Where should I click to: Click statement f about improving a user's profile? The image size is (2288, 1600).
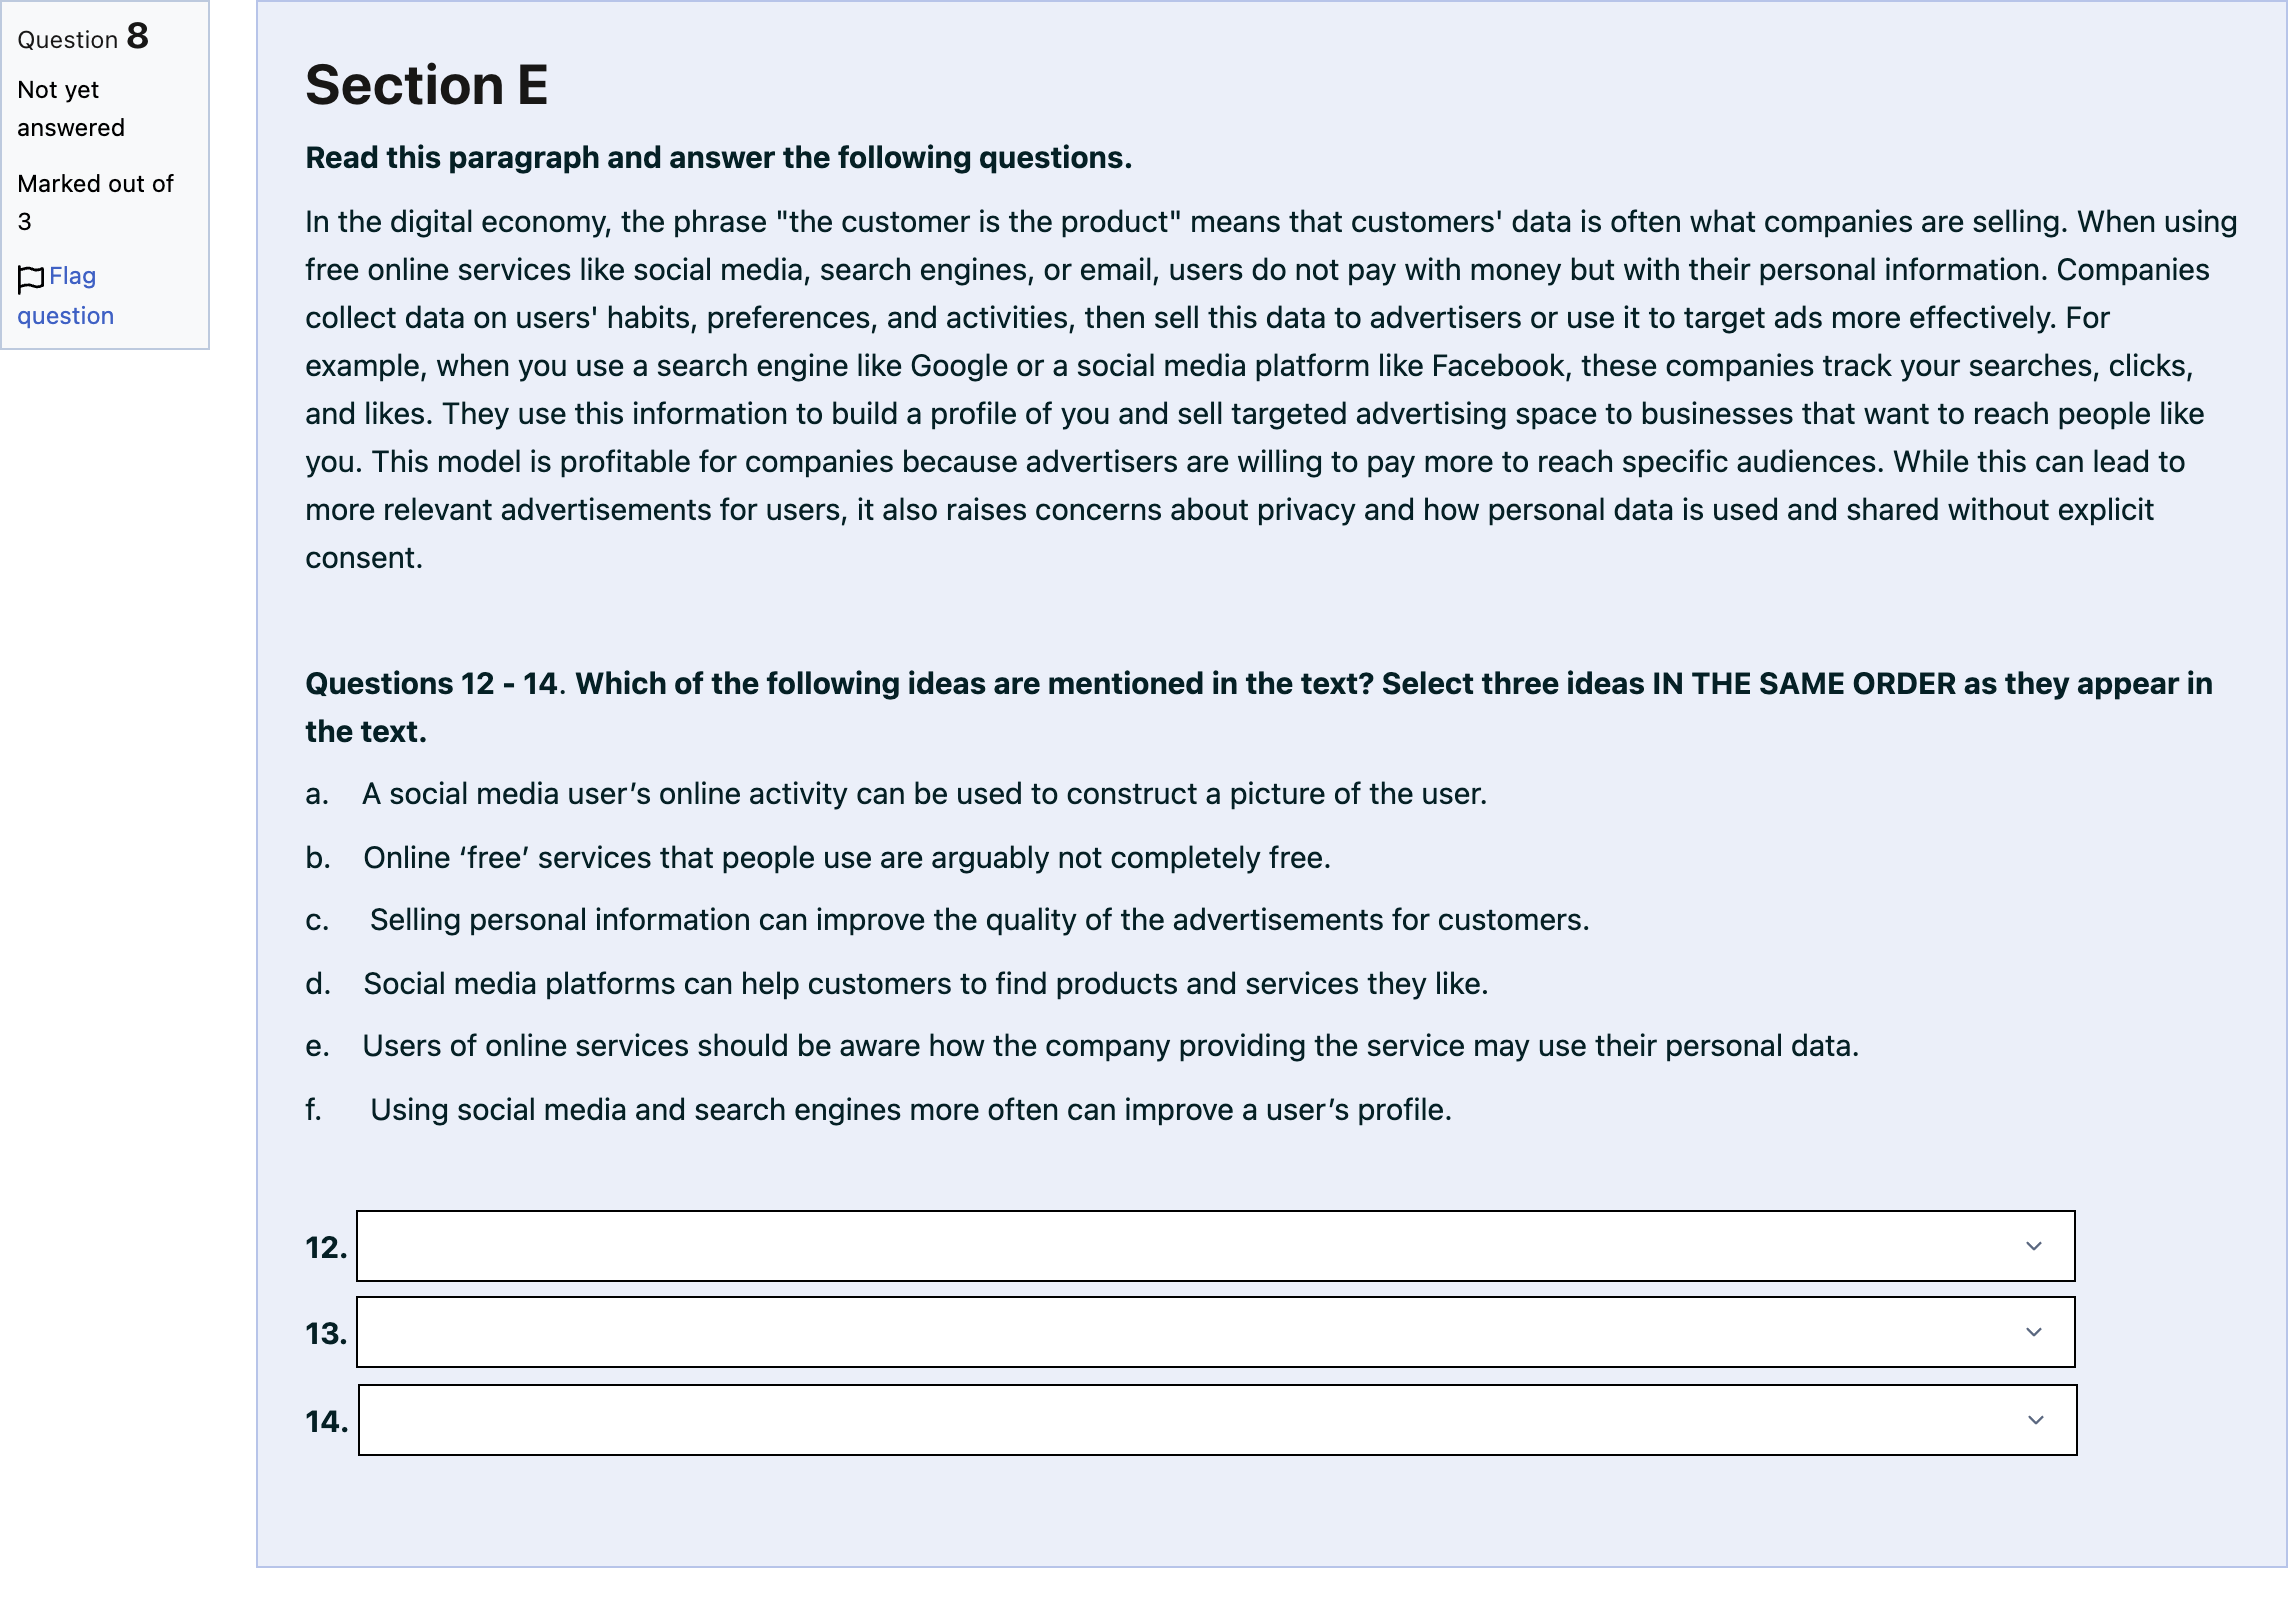click(x=879, y=1110)
